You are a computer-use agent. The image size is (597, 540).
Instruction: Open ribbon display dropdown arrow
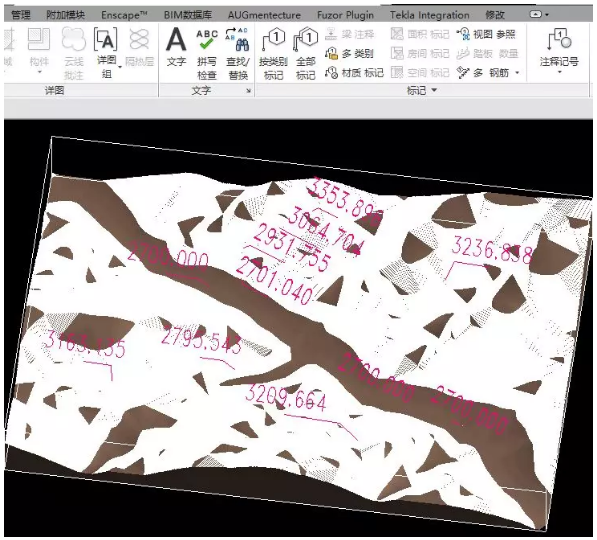547,15
